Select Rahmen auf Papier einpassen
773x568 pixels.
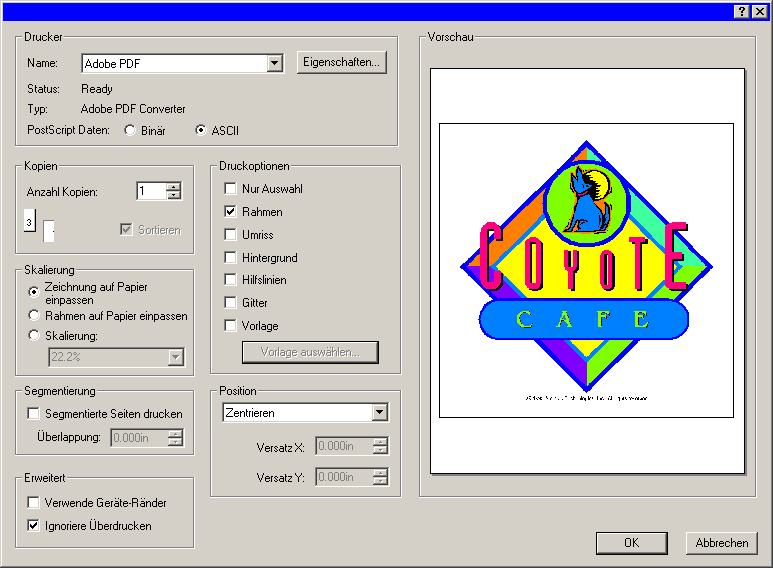[x=34, y=315]
